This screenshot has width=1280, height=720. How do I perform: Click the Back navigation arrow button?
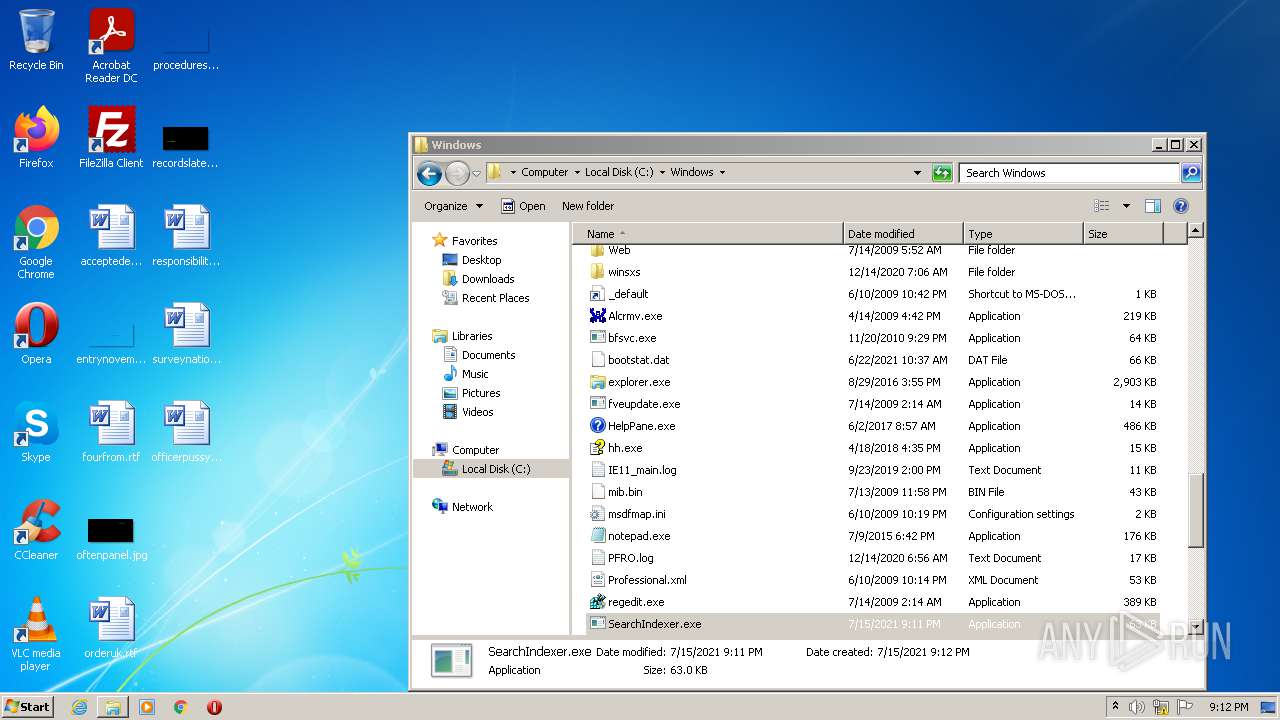(429, 173)
